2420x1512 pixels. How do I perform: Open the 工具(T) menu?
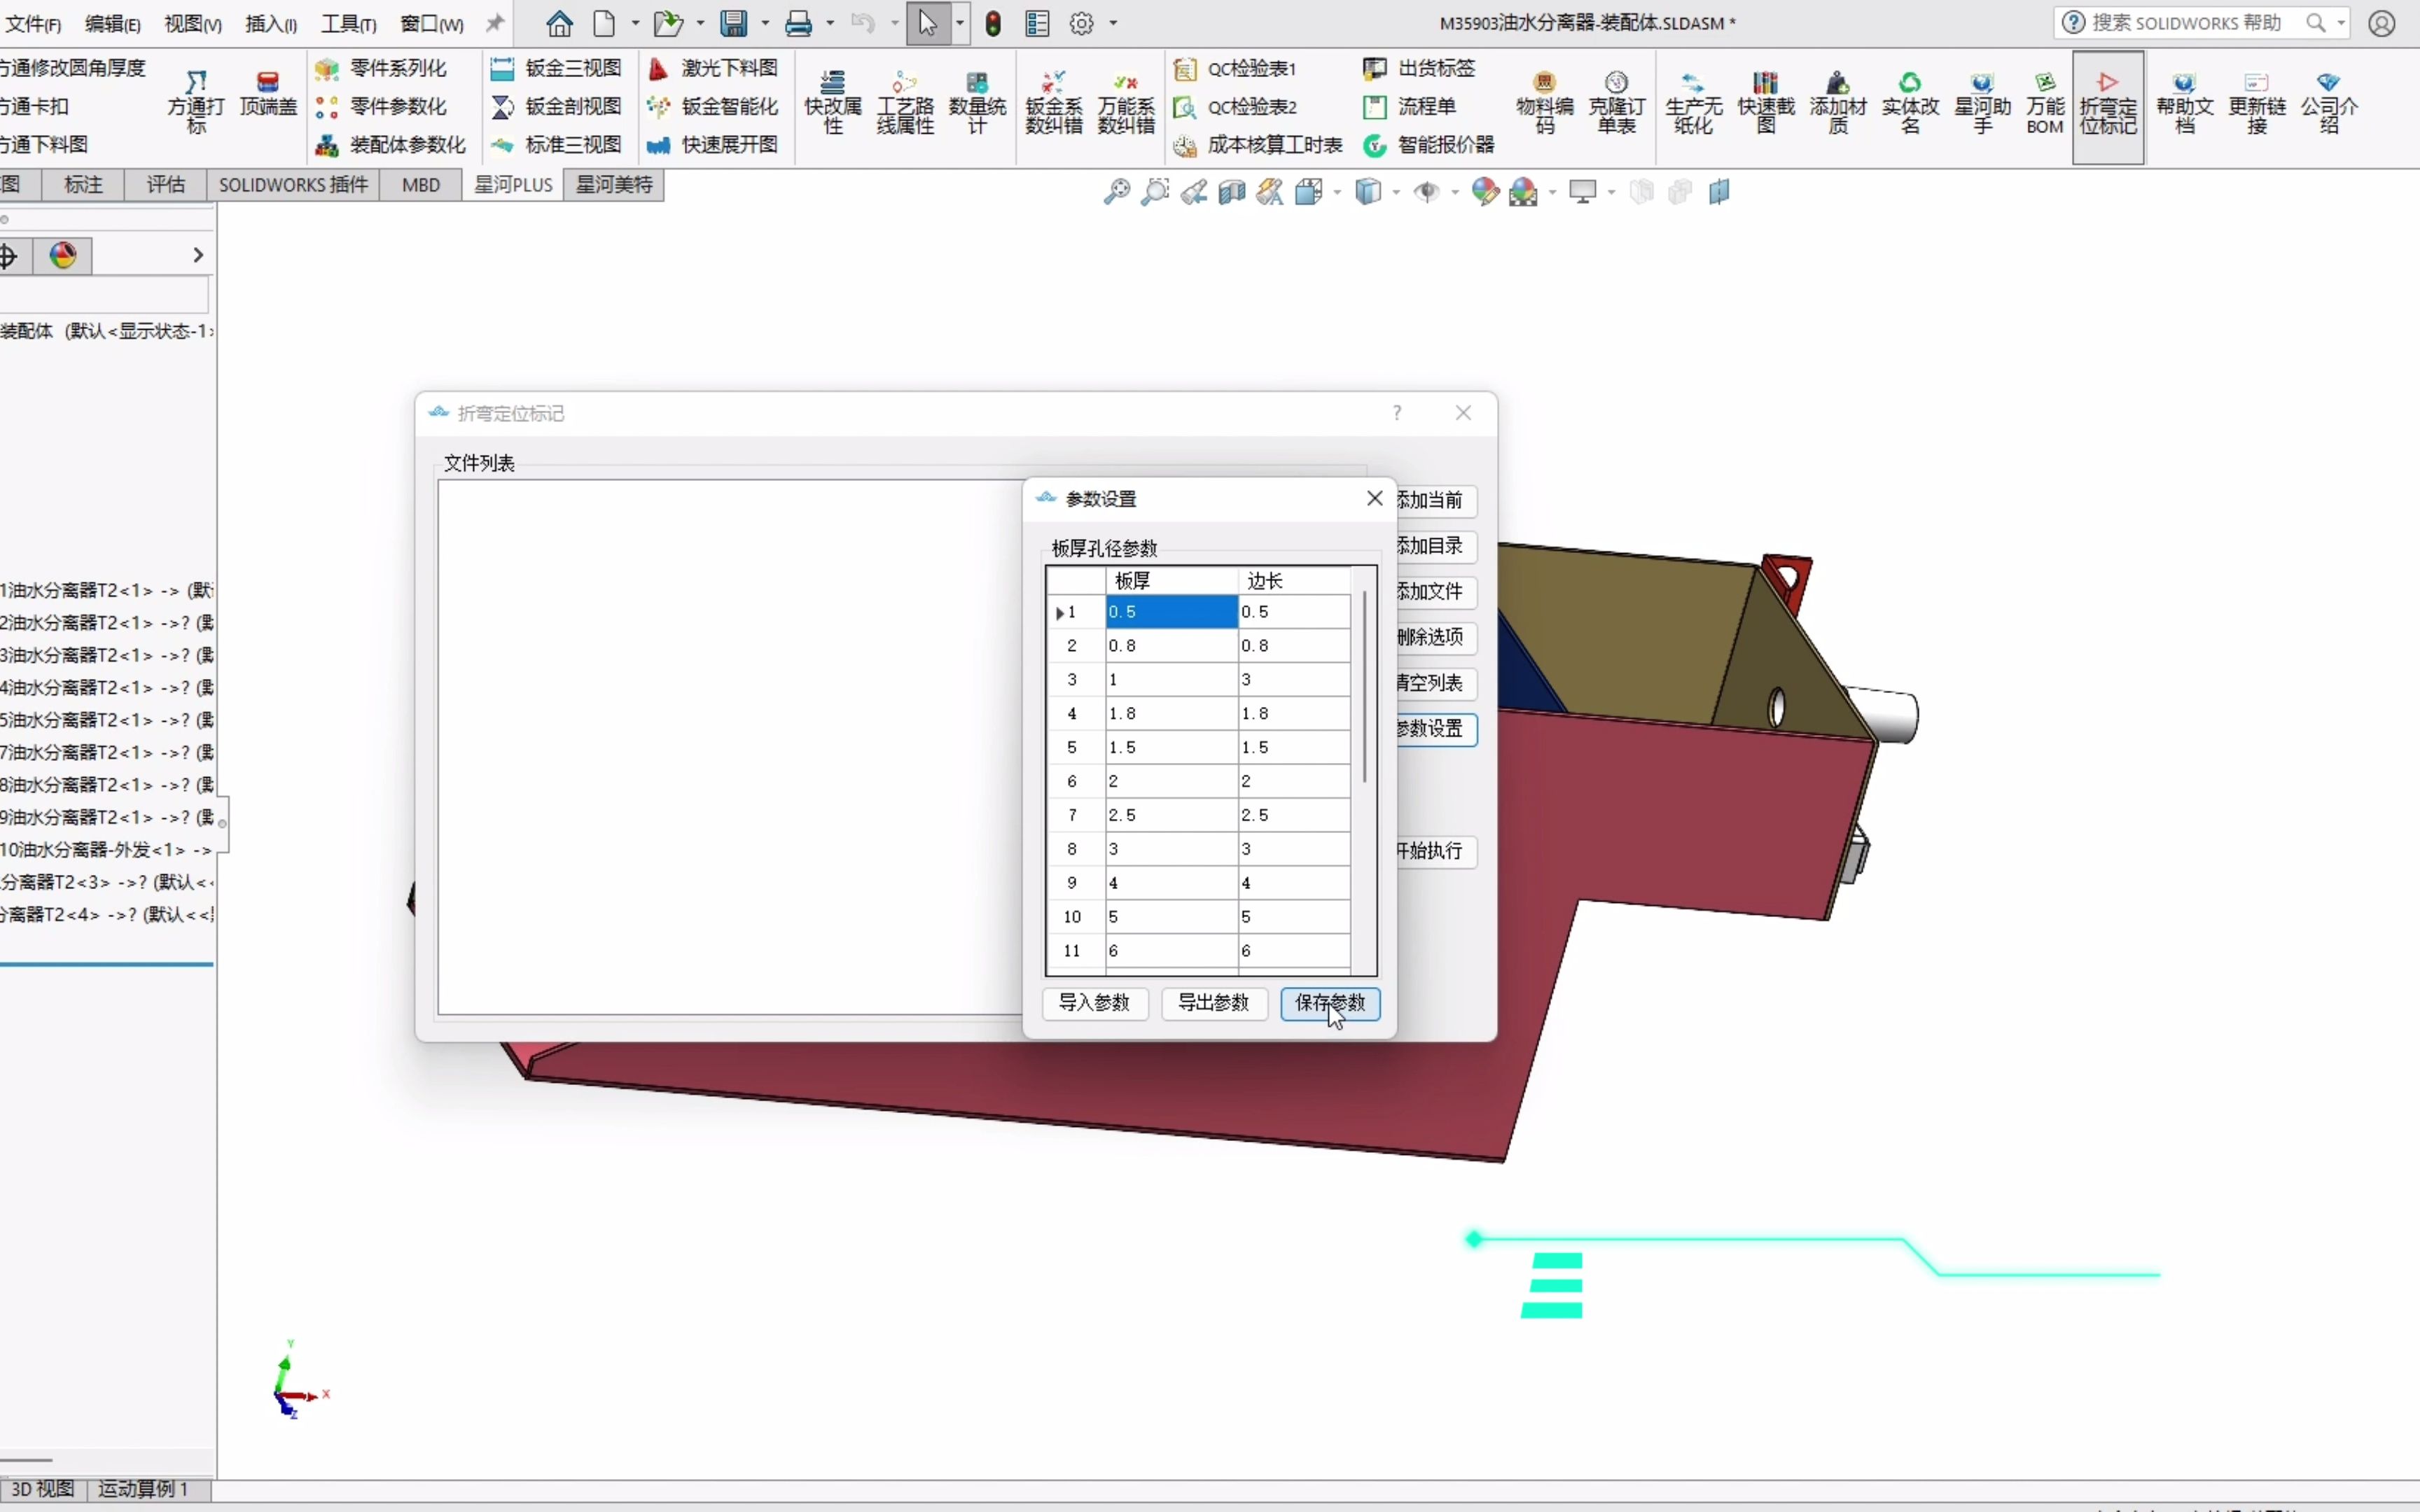pos(348,24)
